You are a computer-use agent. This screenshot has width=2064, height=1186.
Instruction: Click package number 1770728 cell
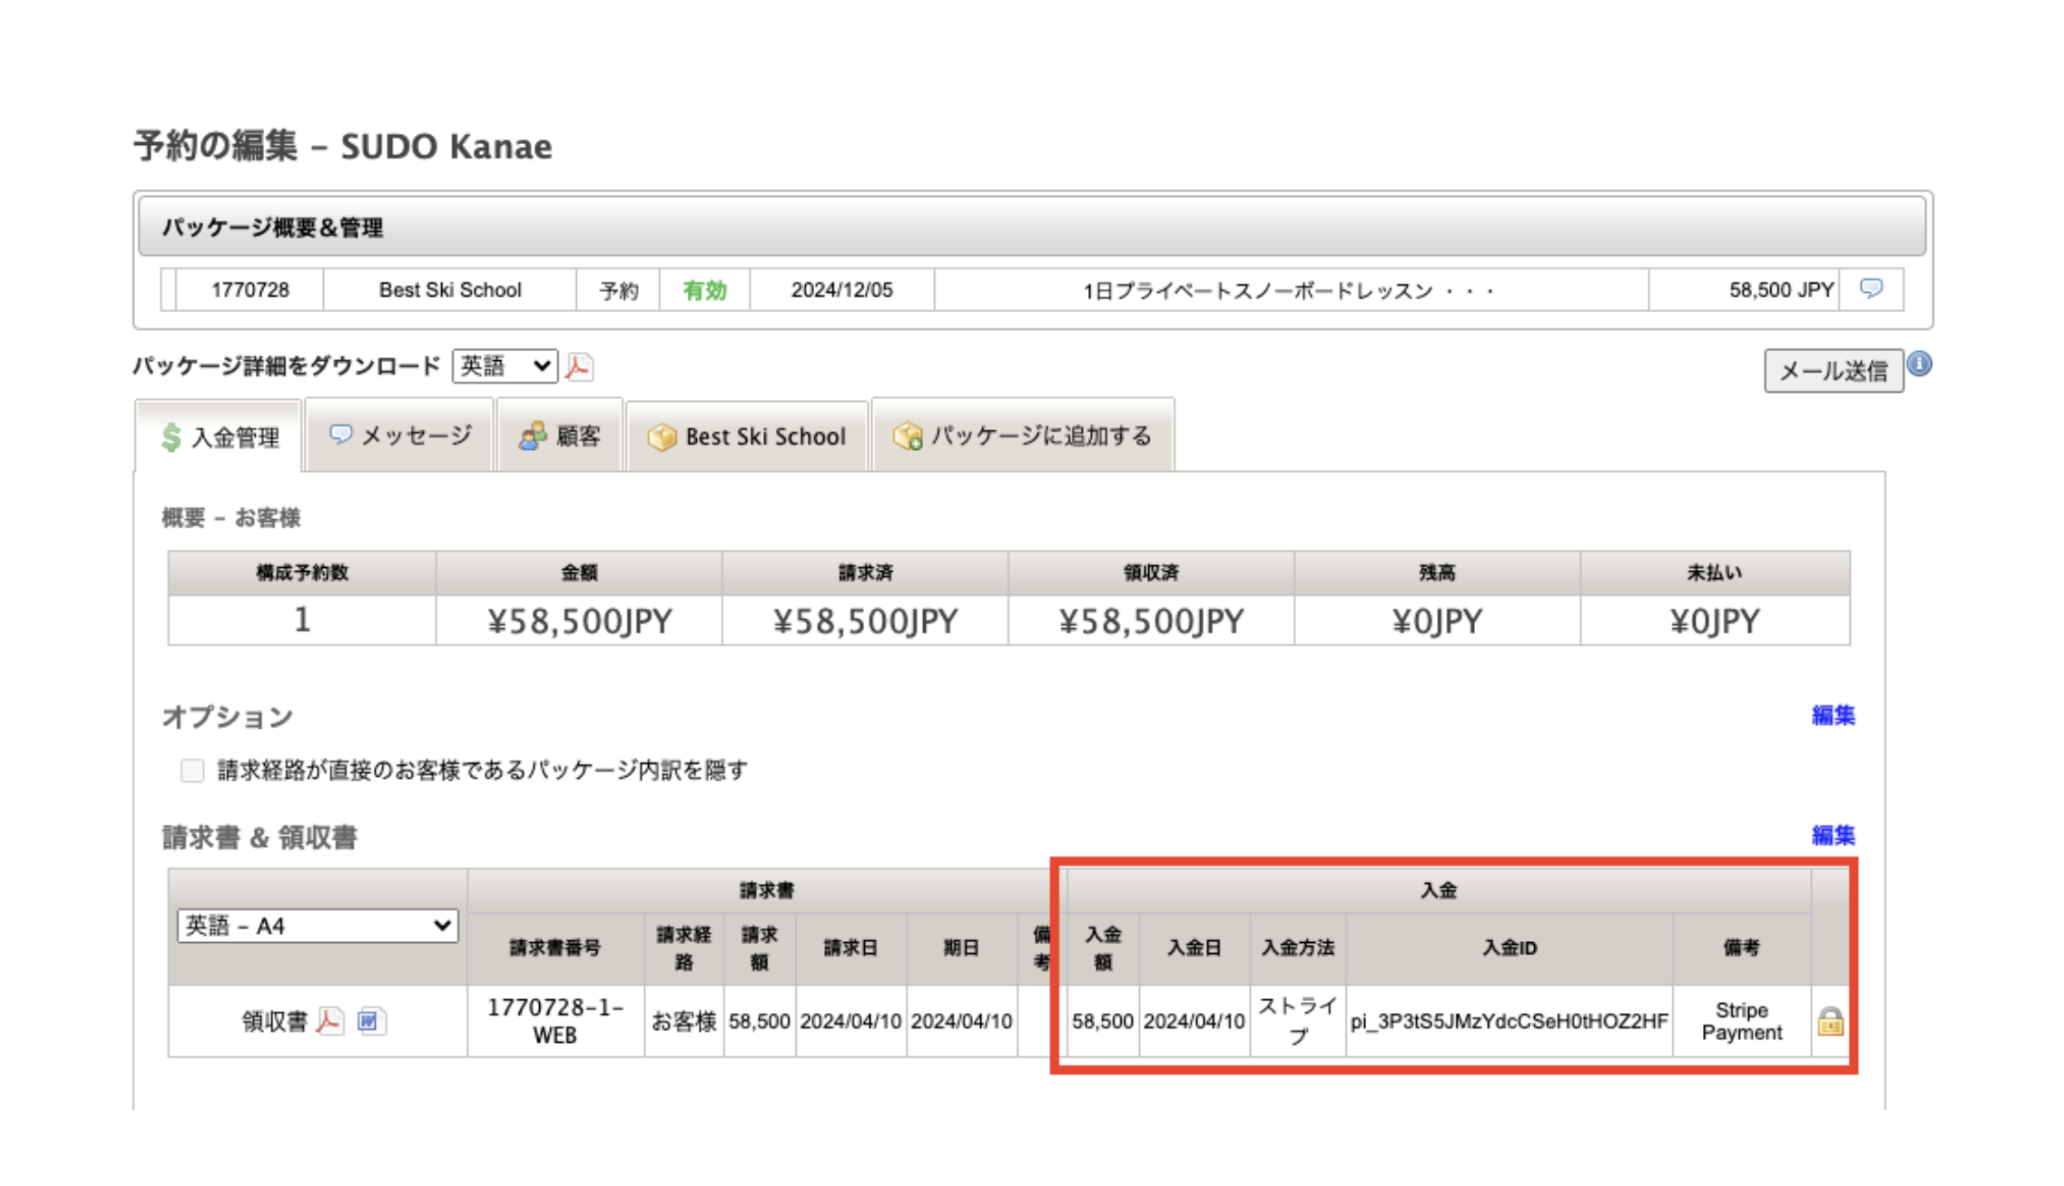coord(250,290)
